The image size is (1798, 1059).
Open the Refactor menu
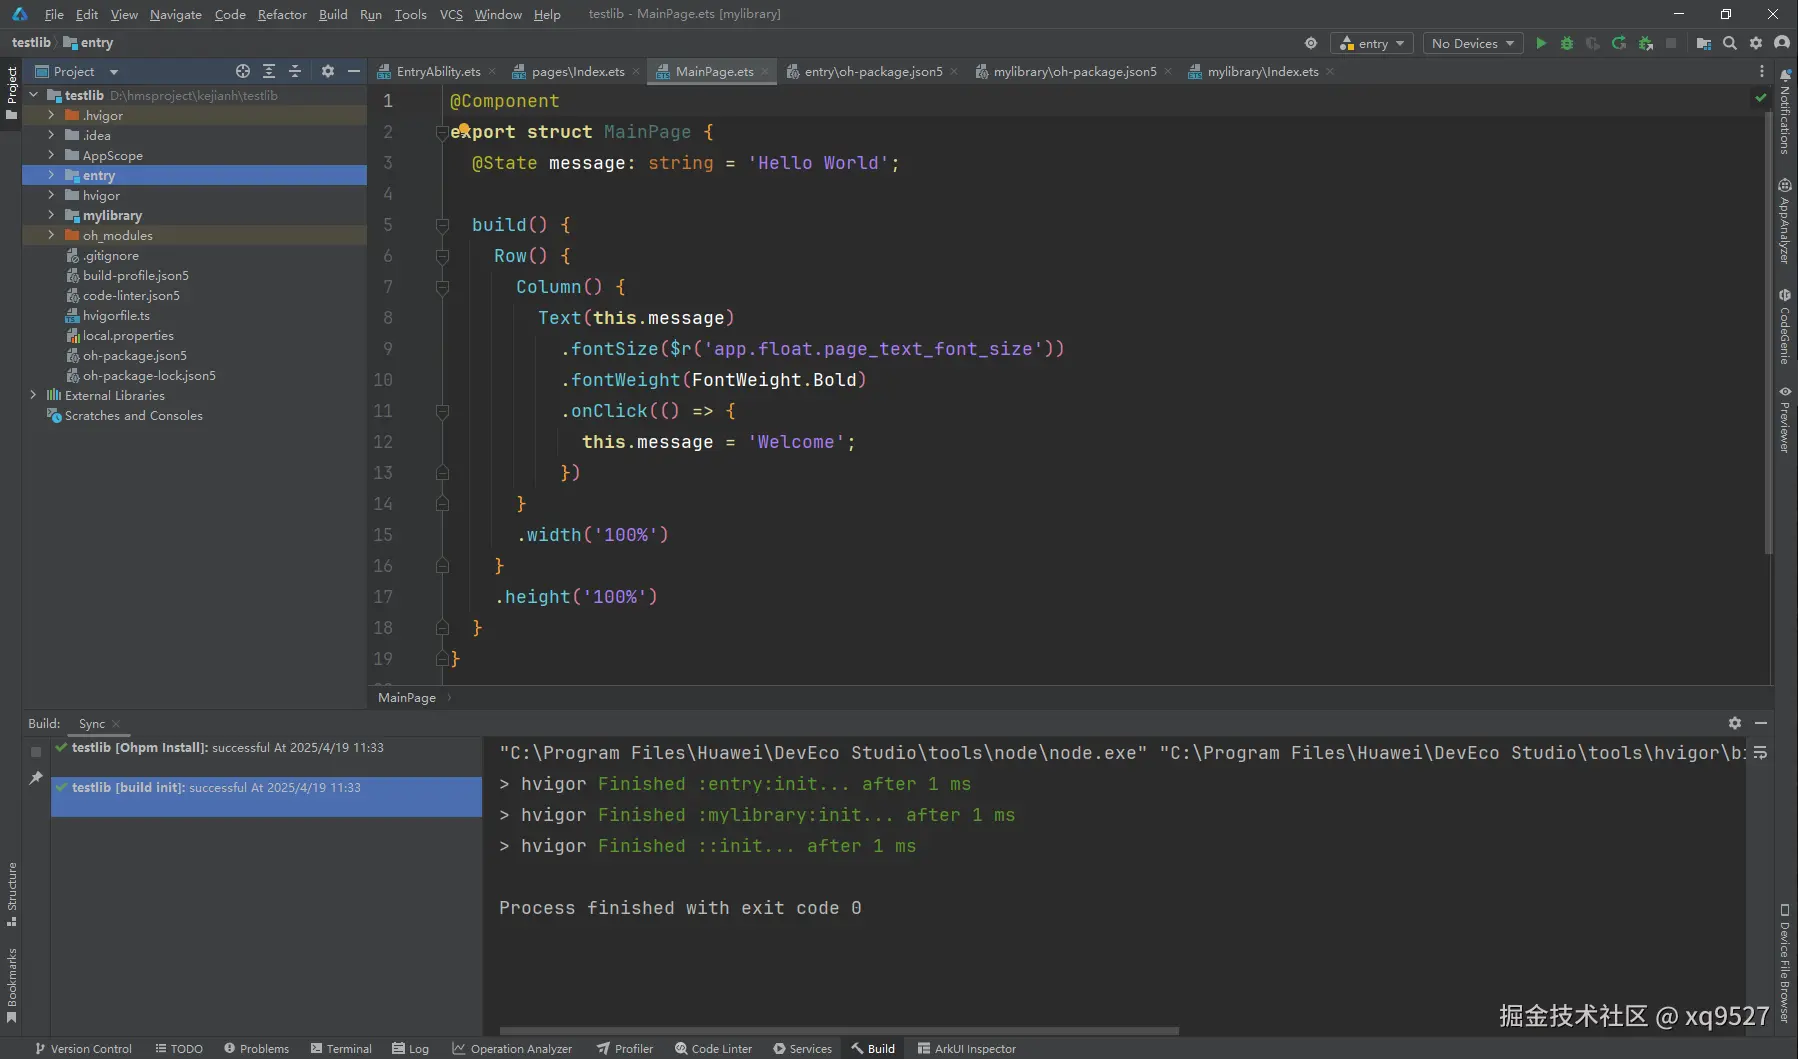pos(282,14)
